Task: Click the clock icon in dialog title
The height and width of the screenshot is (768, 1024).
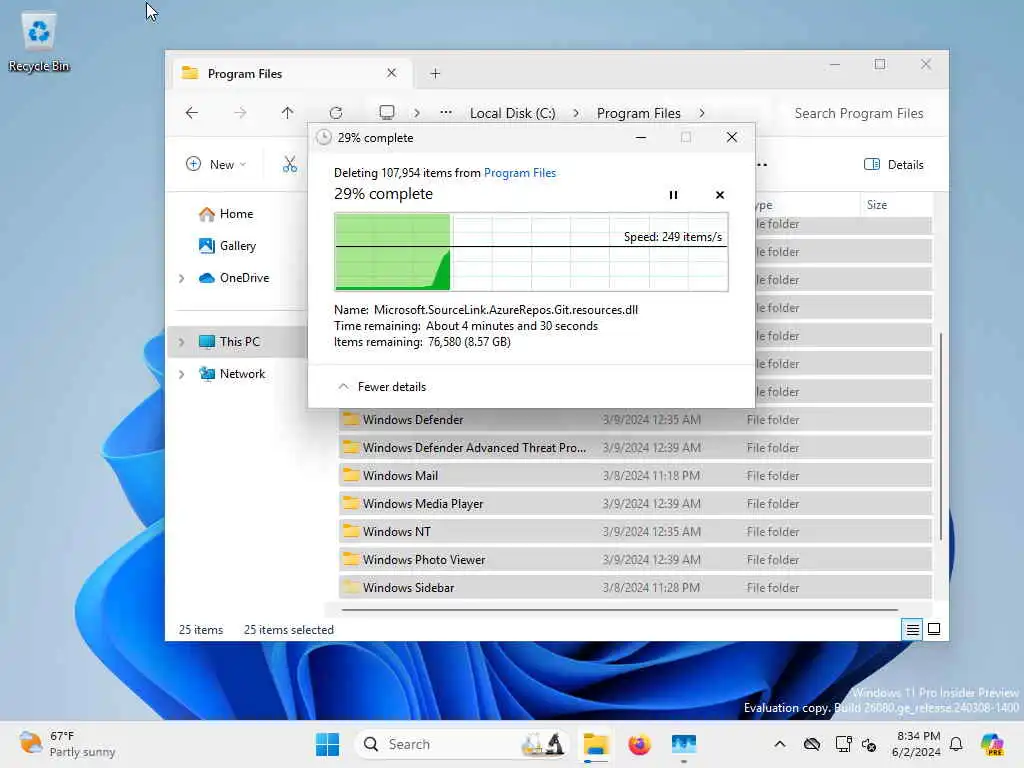Action: click(323, 137)
